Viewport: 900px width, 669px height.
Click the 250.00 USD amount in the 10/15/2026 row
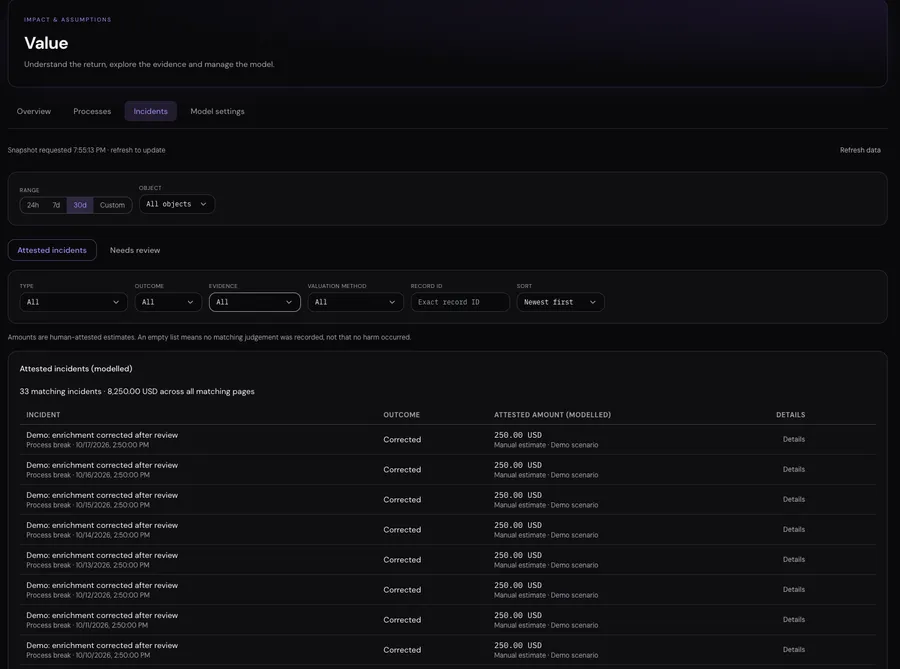(x=518, y=495)
